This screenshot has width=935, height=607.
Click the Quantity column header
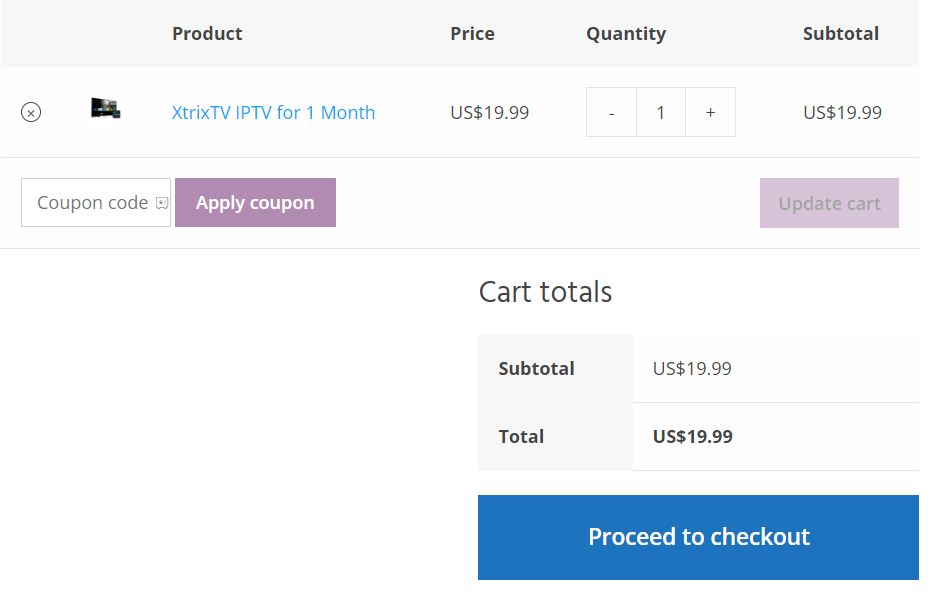pyautogui.click(x=626, y=33)
